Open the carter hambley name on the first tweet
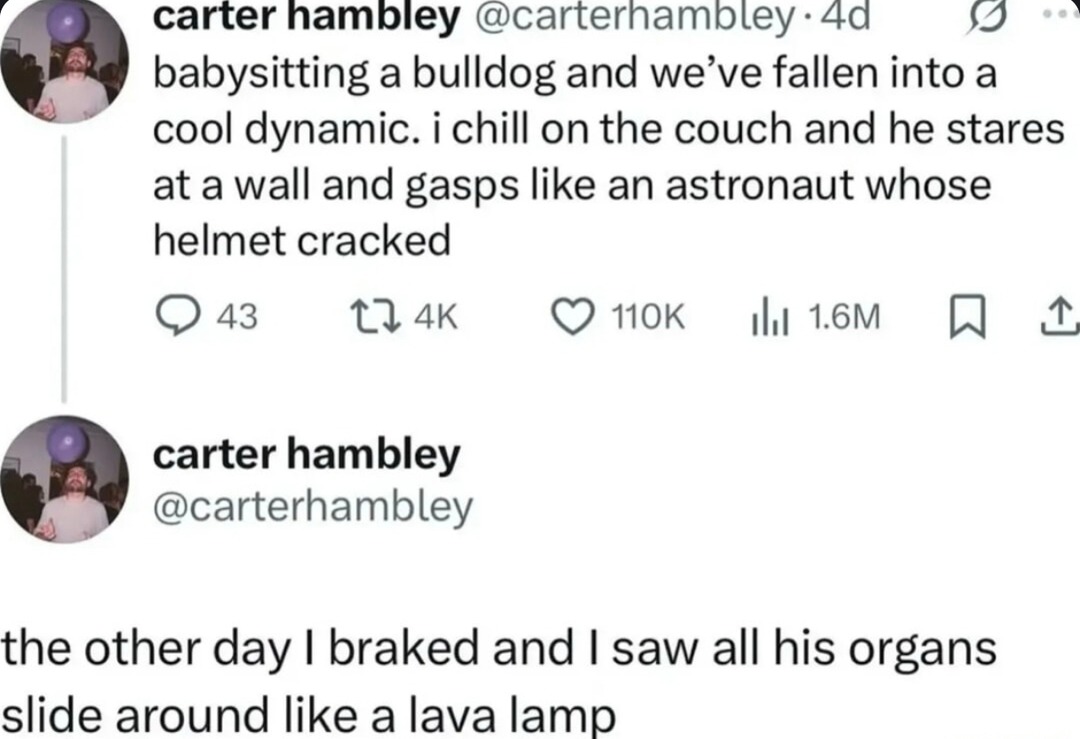The height and width of the screenshot is (739, 1080). tap(306, 17)
